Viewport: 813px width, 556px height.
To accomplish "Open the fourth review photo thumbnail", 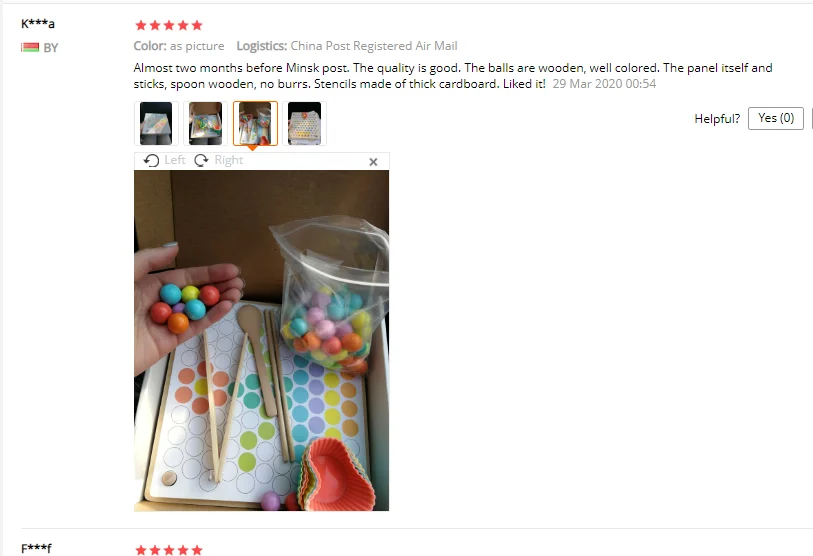I will click(x=304, y=123).
